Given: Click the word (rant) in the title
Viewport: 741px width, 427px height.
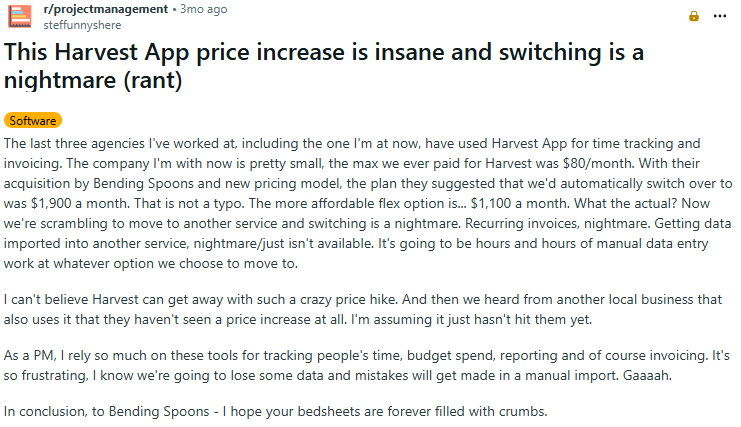Looking at the screenshot, I should (x=153, y=80).
